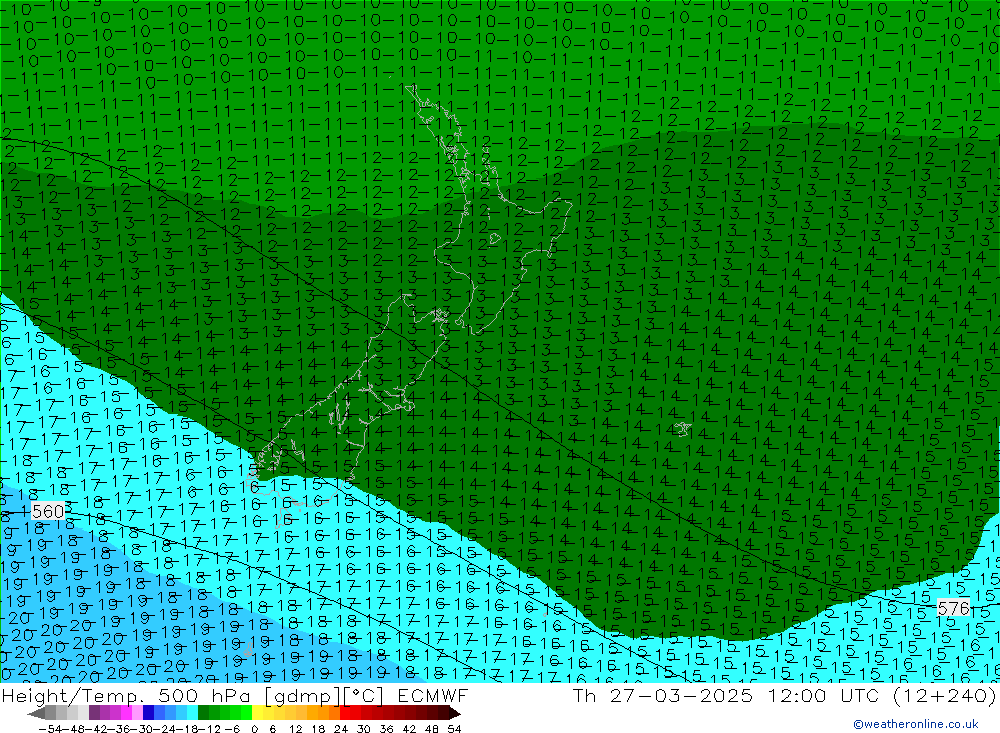Click the 576 contour label
Screen dimensions: 1000x733
(x=953, y=608)
